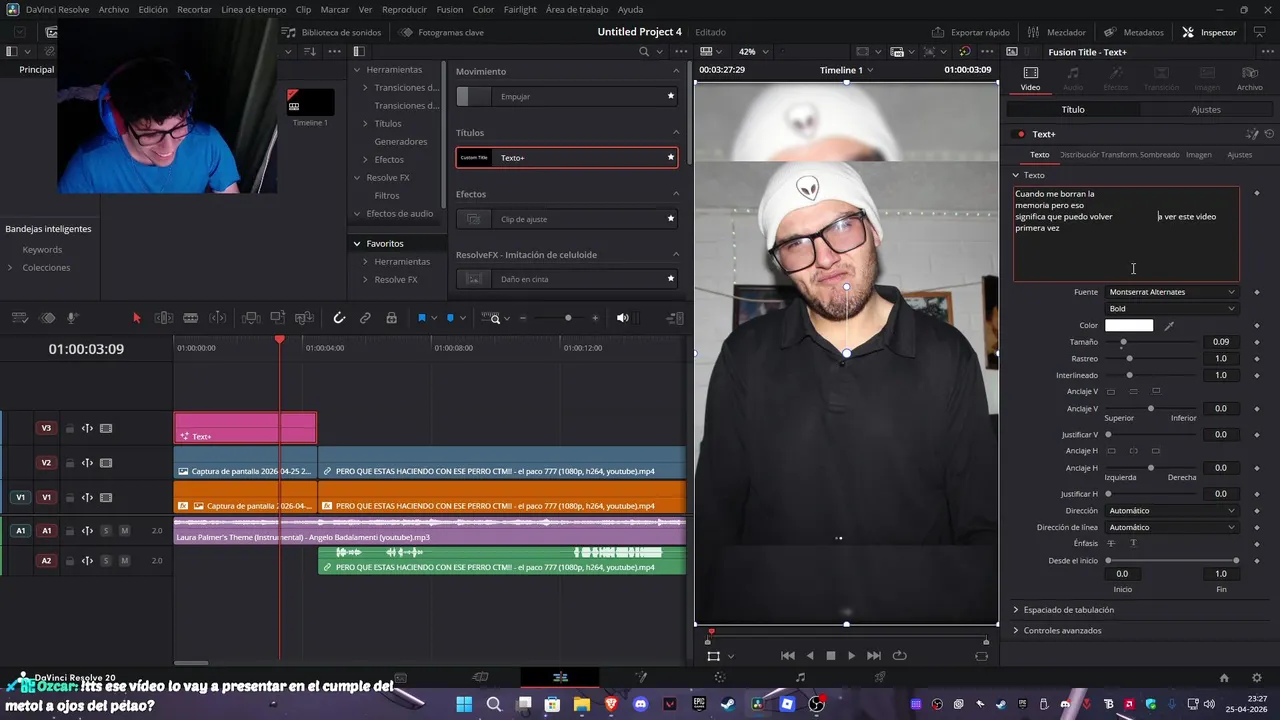Open the Fairlight menu
Viewport: 1280px width, 720px height.
pos(520,9)
